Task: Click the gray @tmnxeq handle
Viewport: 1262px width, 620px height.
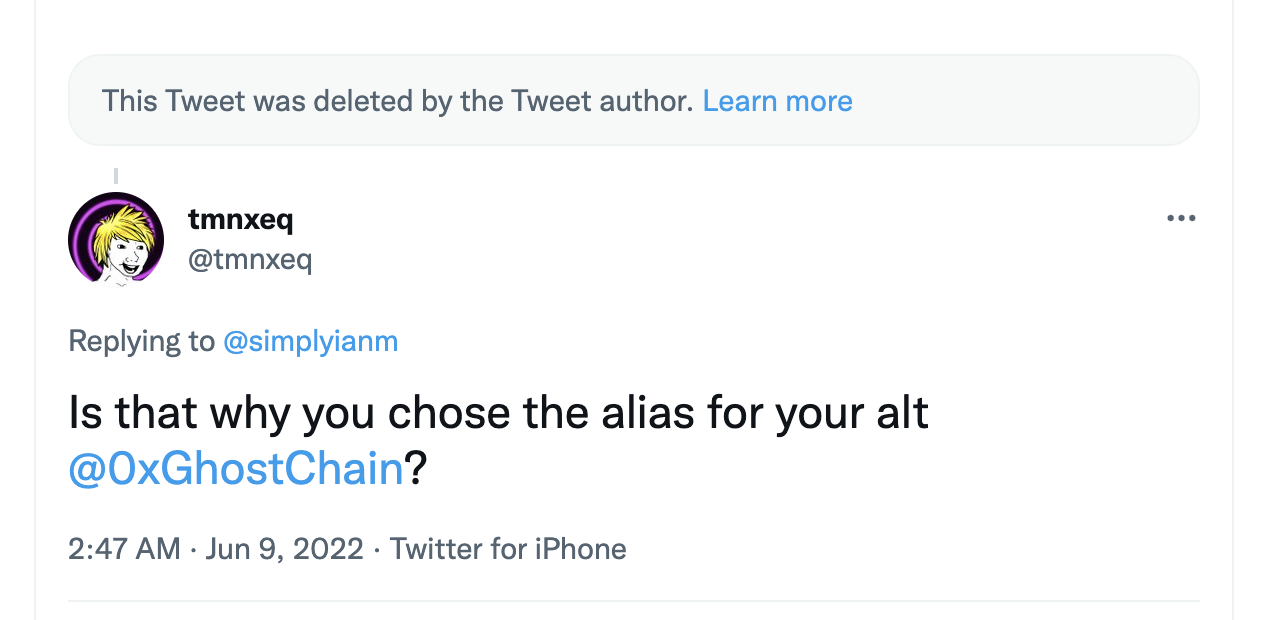Action: 250,260
